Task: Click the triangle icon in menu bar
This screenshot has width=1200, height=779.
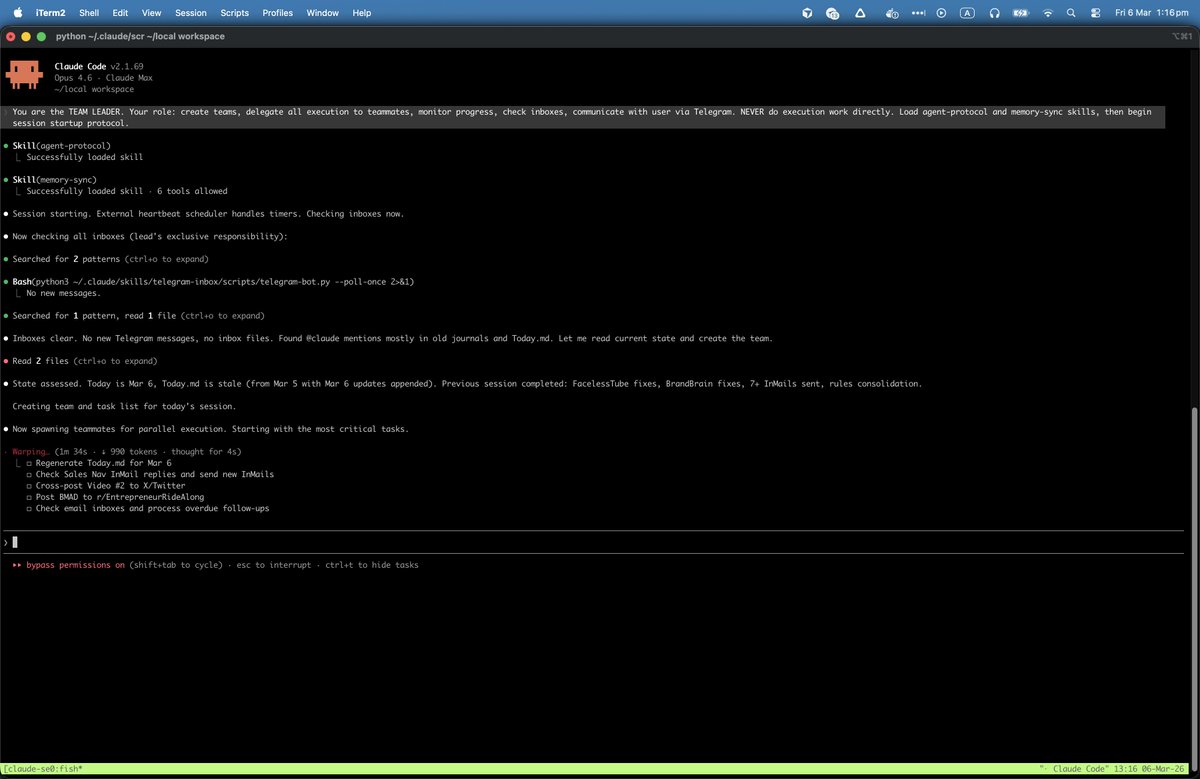Action: pyautogui.click(x=860, y=13)
